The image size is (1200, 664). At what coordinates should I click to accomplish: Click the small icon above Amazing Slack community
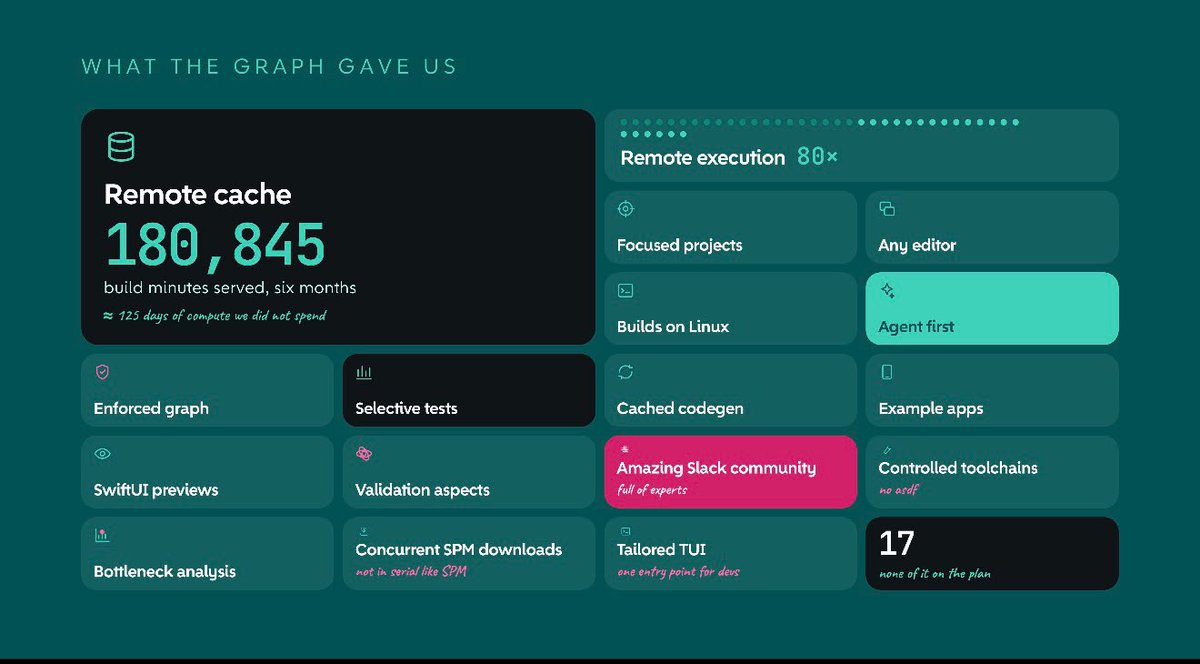pos(623,451)
